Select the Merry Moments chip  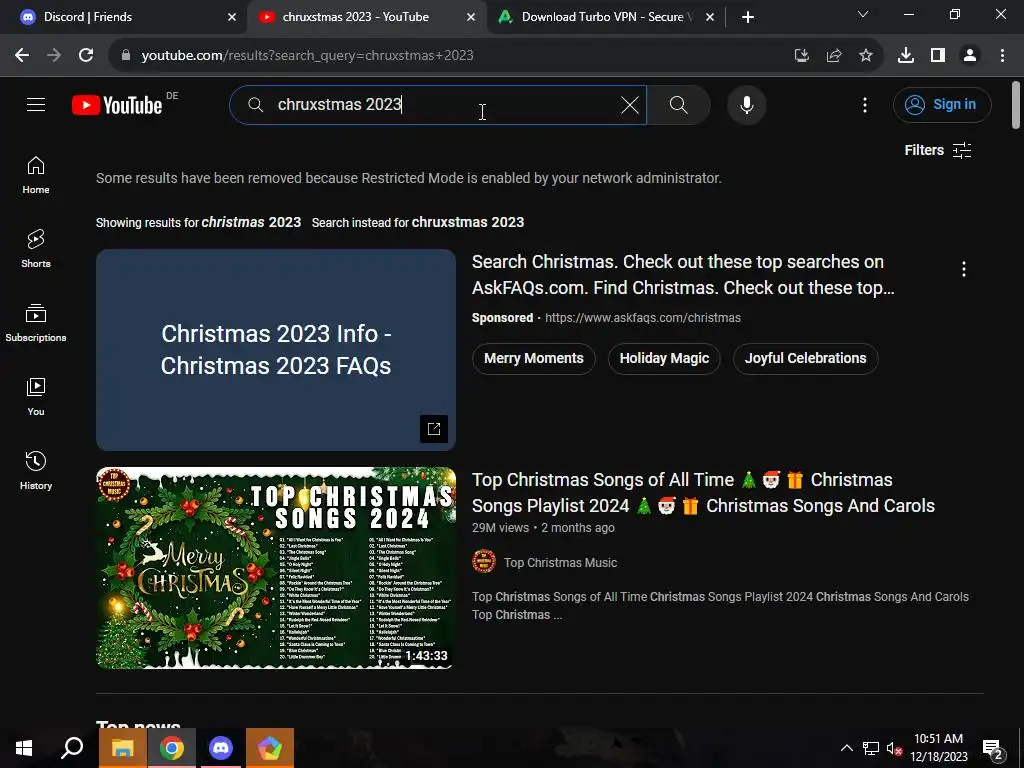pos(534,359)
